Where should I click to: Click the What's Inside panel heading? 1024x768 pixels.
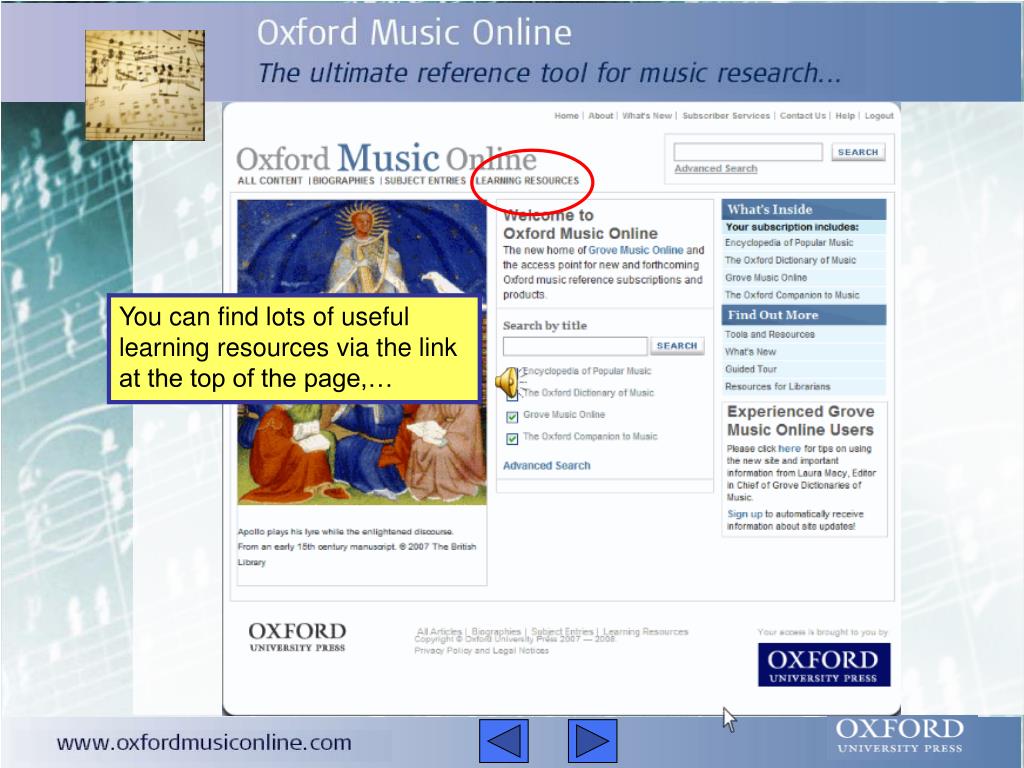804,210
